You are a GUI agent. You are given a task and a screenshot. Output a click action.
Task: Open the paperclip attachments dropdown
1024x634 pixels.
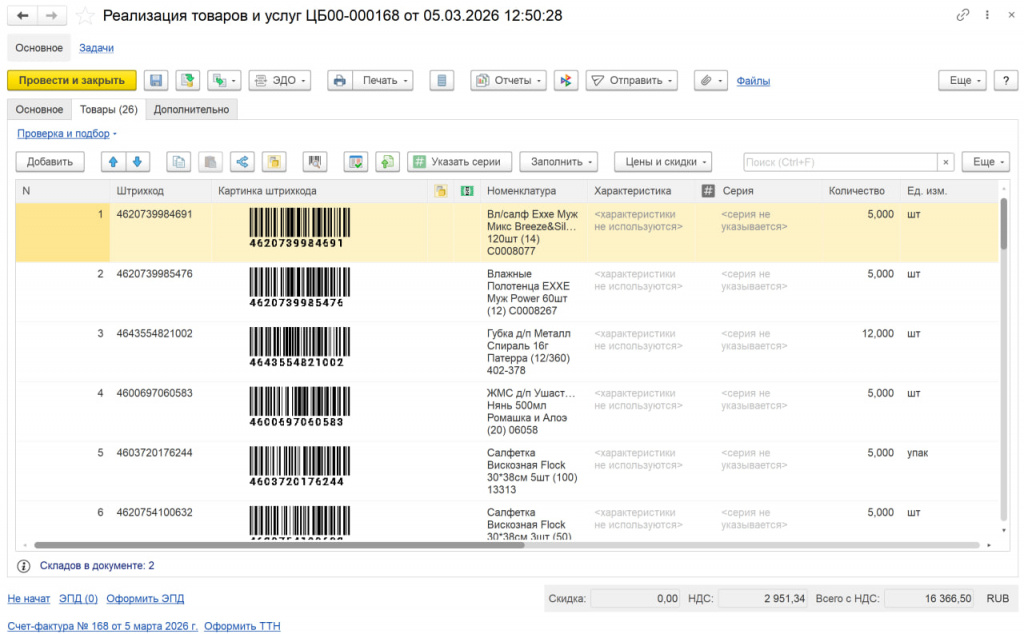coord(710,81)
